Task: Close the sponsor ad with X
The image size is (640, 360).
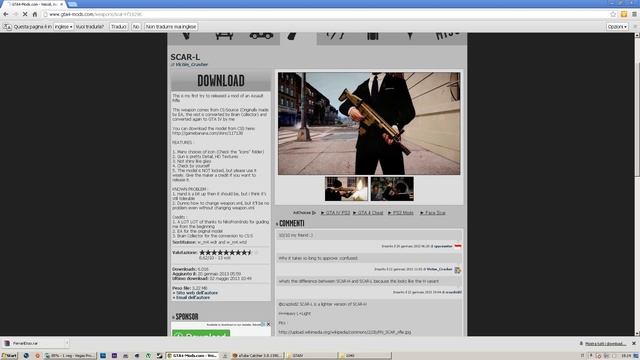Action: (x=268, y=324)
